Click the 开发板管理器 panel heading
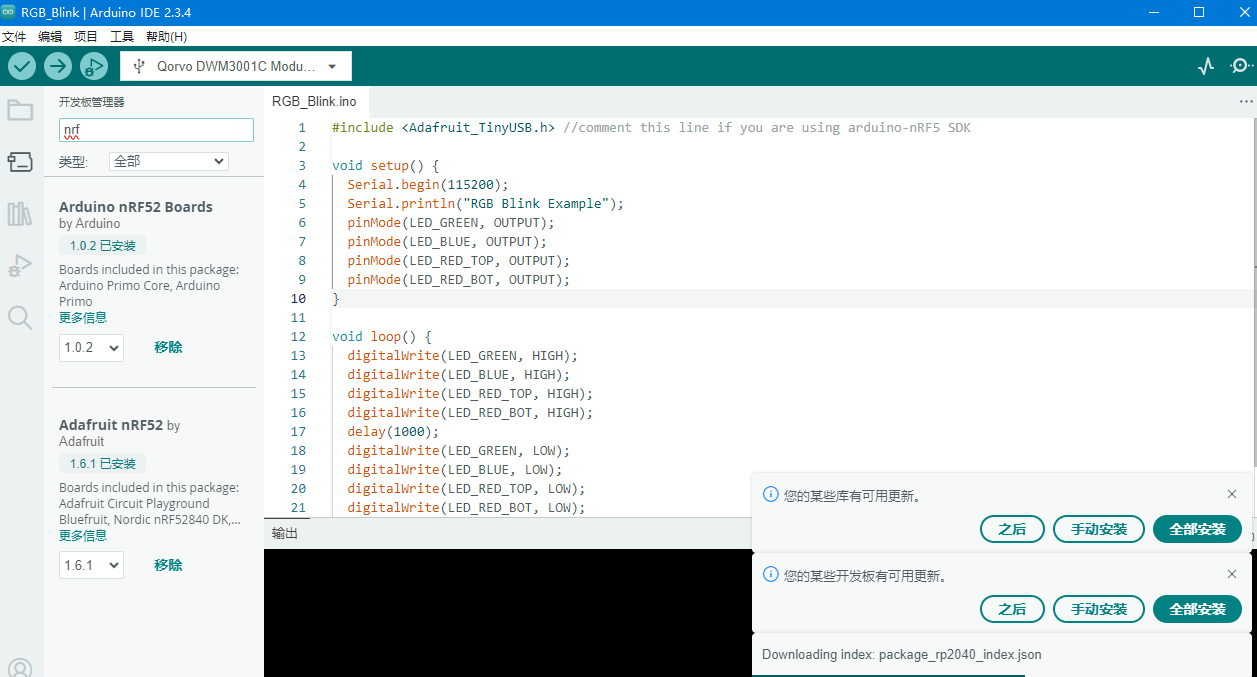Image resolution: width=1257 pixels, height=677 pixels. [x=92, y=102]
